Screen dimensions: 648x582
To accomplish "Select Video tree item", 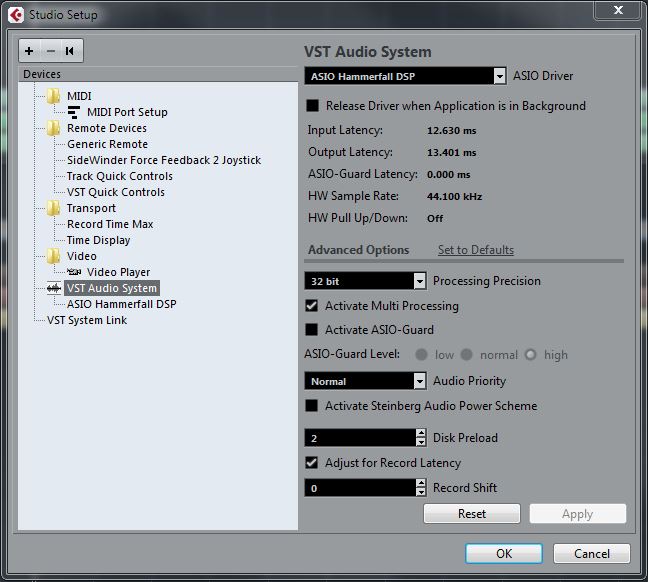I will [x=81, y=256].
